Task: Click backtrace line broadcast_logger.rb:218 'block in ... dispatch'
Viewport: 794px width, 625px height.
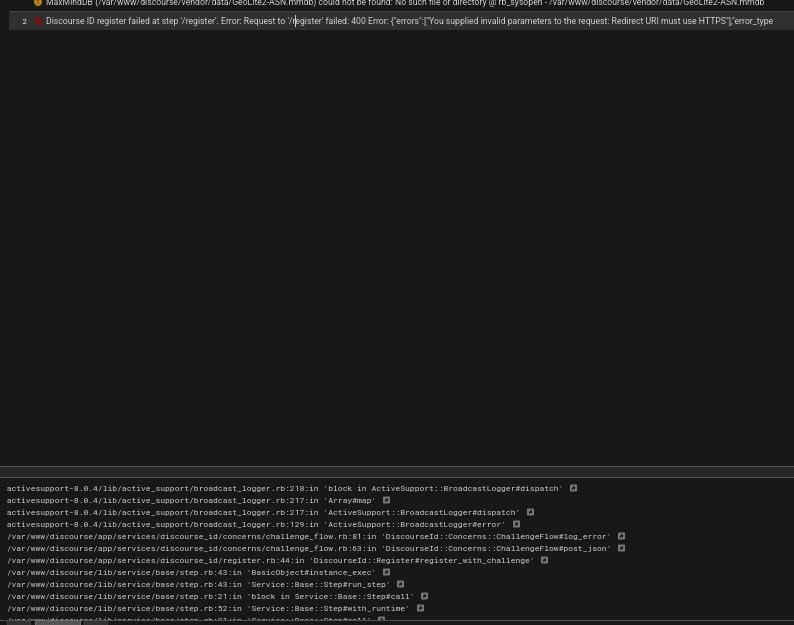Action: [285, 489]
